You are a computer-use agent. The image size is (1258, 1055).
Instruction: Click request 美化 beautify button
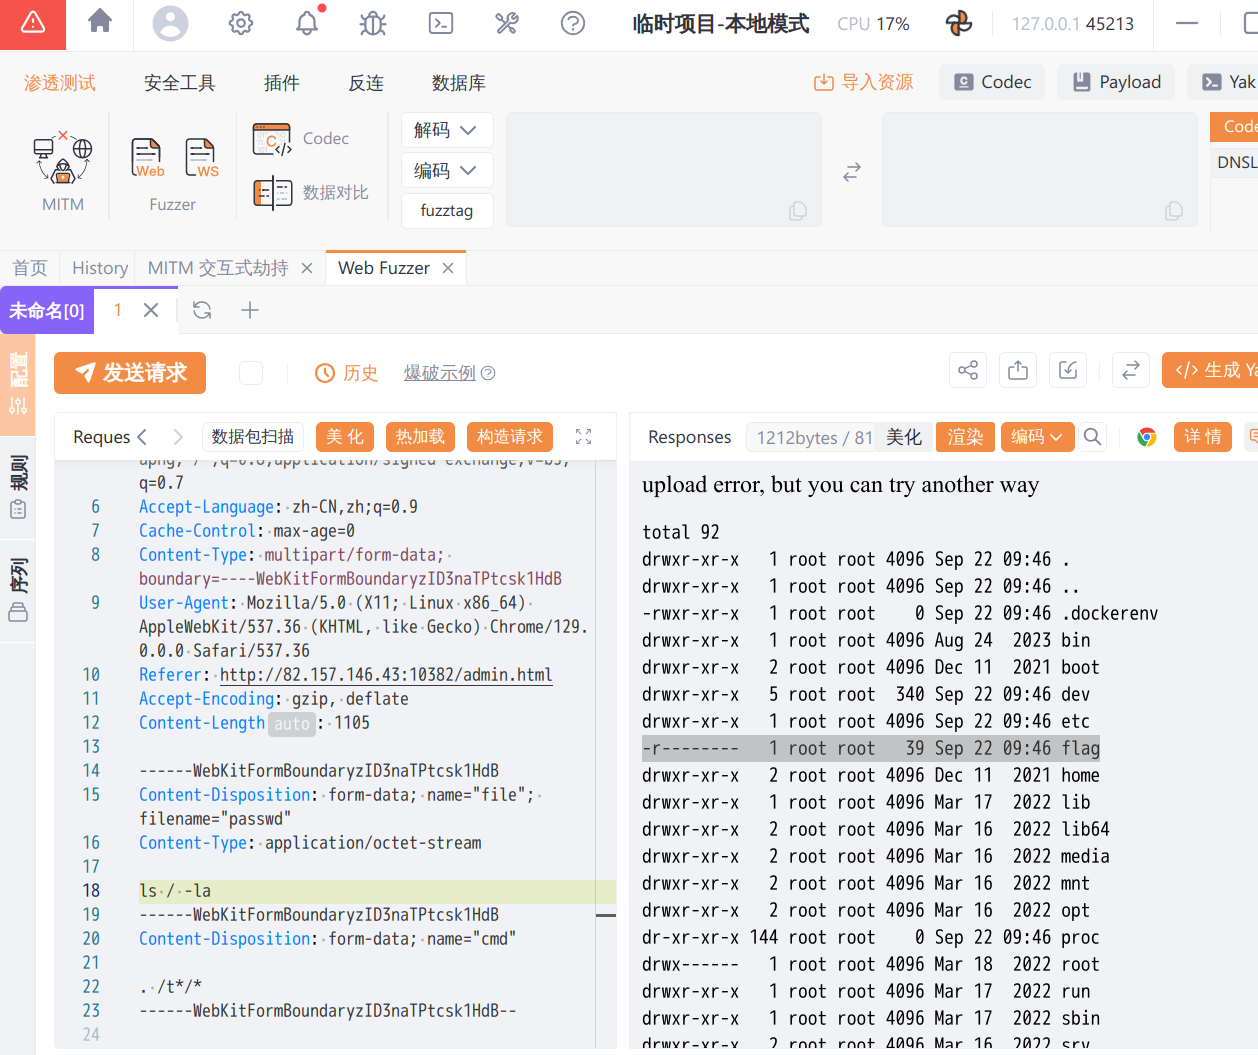(345, 437)
